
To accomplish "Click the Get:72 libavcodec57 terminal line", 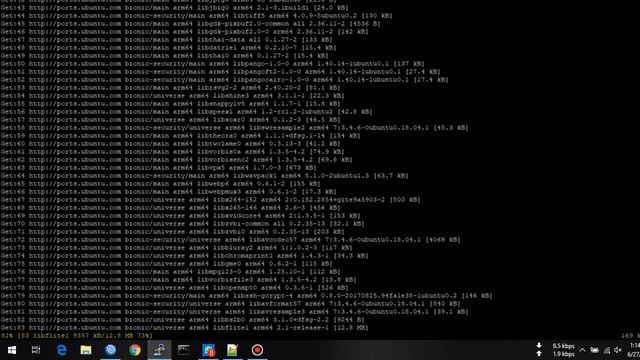I will [231, 240].
